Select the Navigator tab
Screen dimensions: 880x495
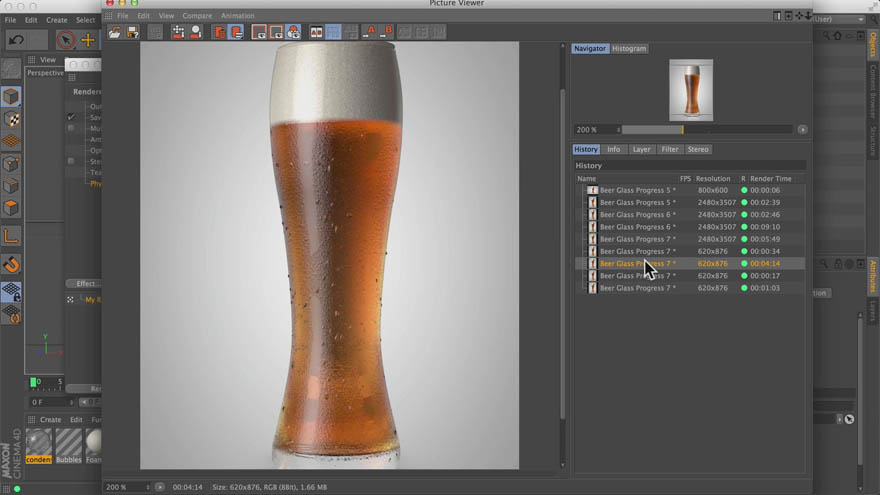tap(590, 49)
